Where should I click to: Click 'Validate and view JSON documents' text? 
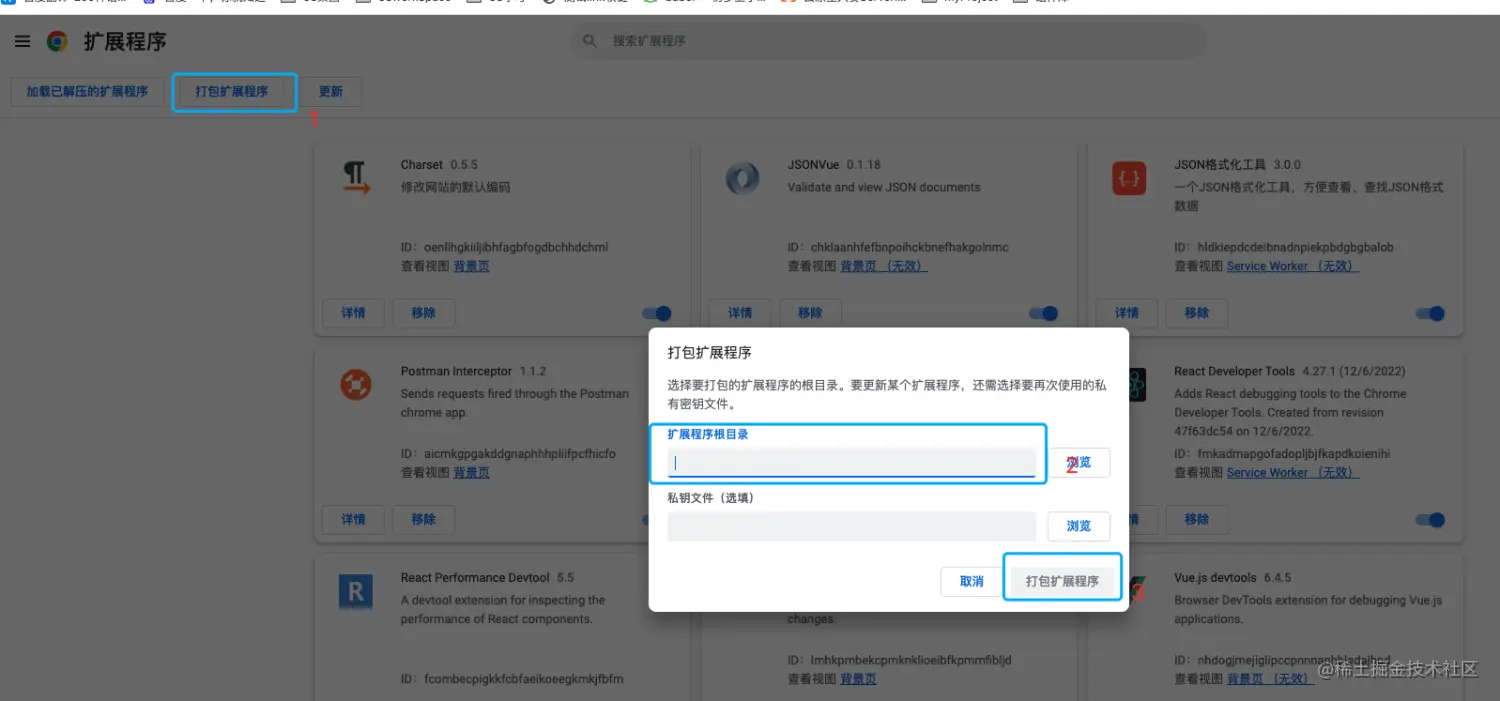coord(884,187)
